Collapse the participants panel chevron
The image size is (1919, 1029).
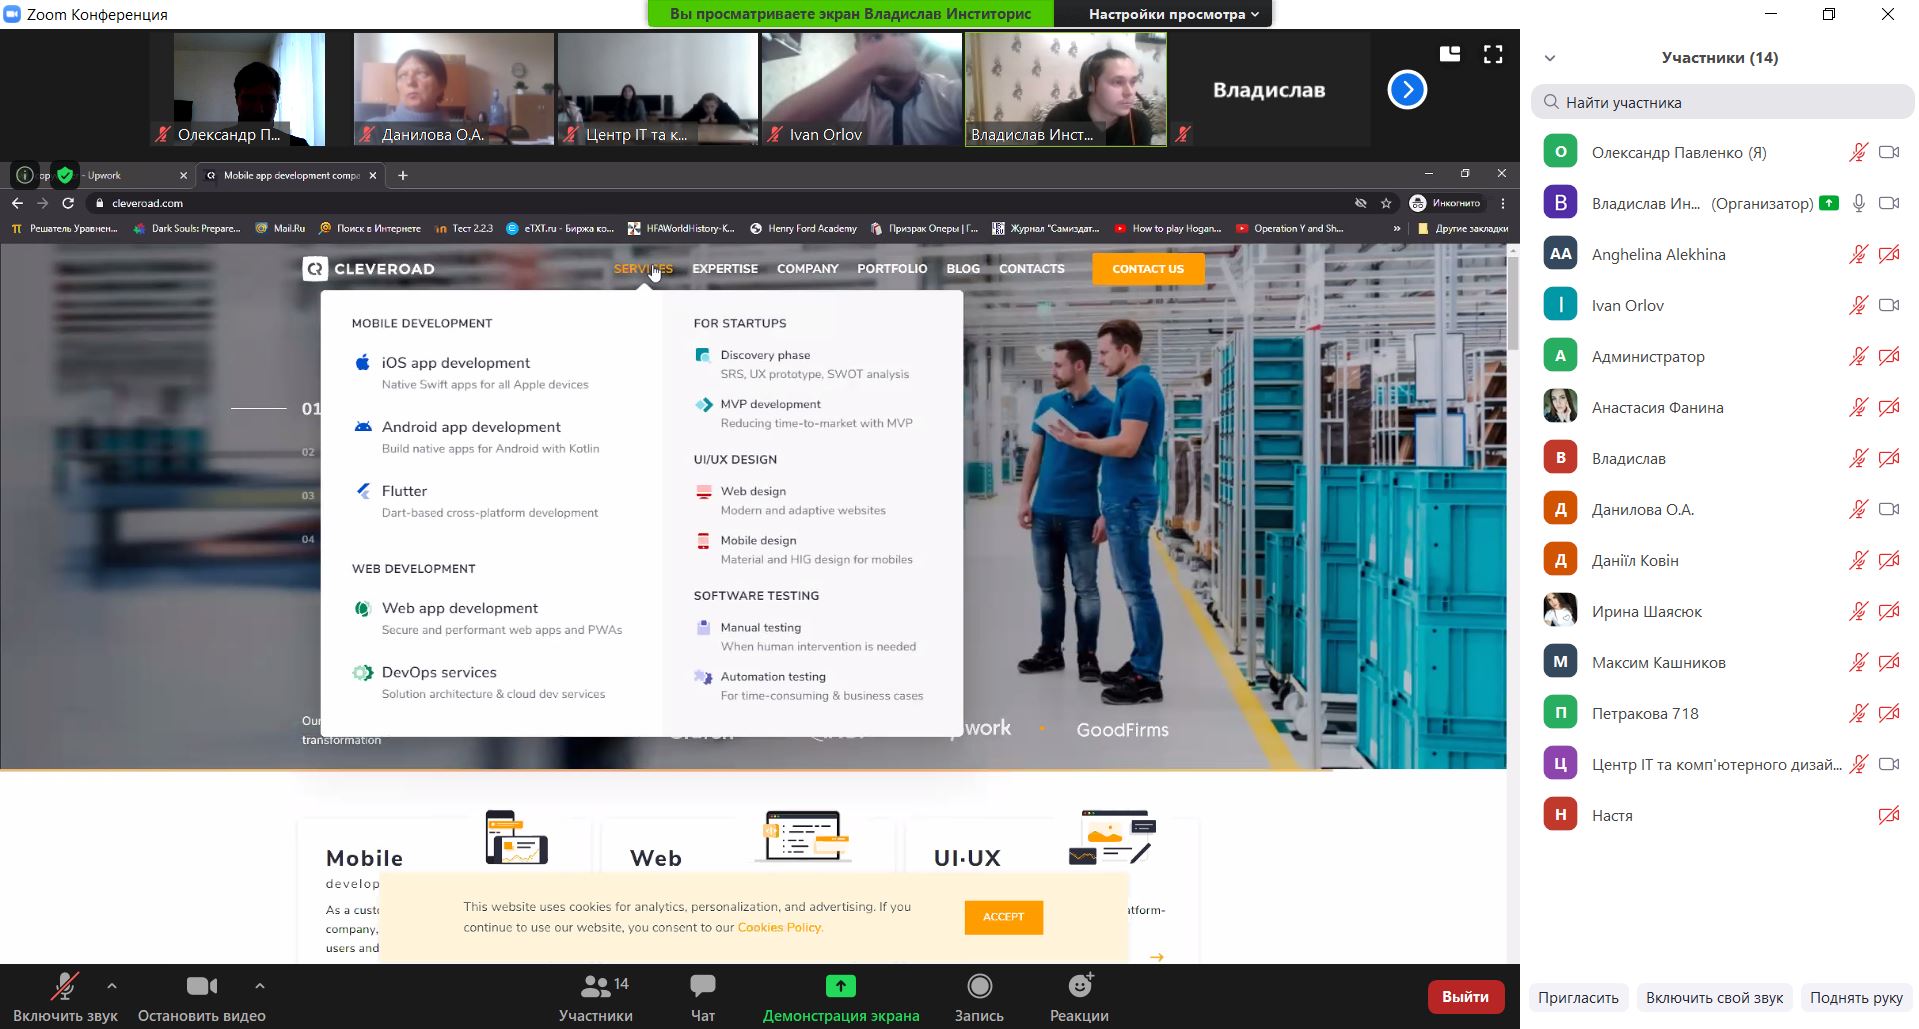pos(1550,58)
